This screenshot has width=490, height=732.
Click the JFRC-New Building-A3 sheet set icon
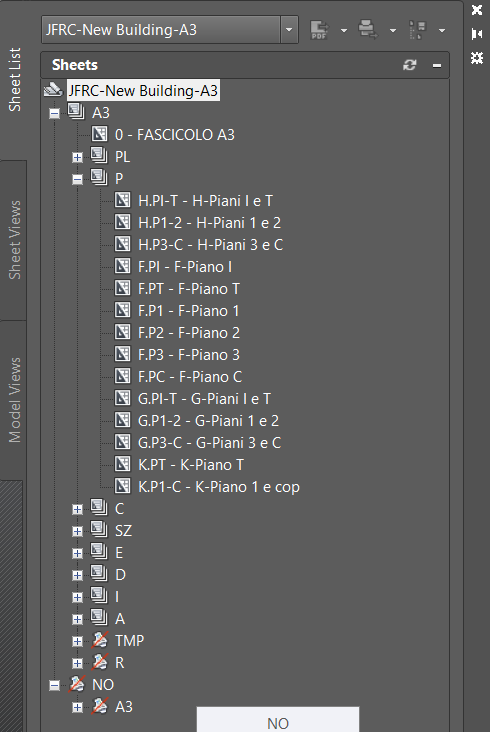53,90
